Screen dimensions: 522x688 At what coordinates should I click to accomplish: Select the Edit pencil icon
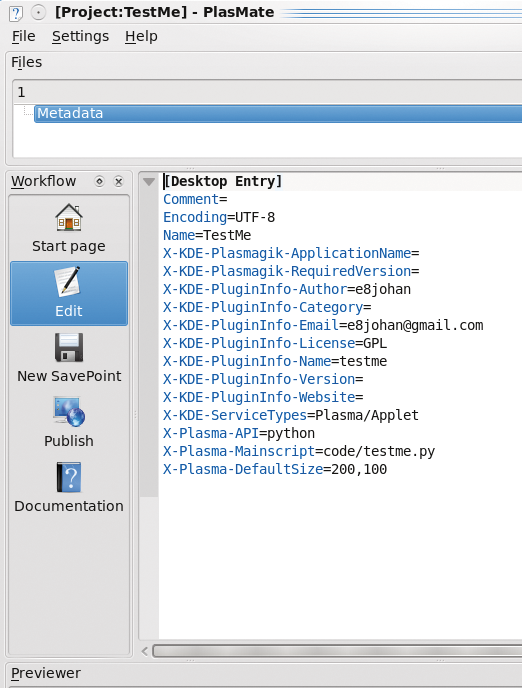(68, 281)
